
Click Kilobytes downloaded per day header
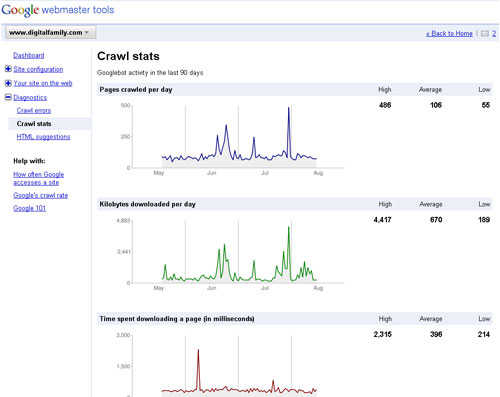147,204
